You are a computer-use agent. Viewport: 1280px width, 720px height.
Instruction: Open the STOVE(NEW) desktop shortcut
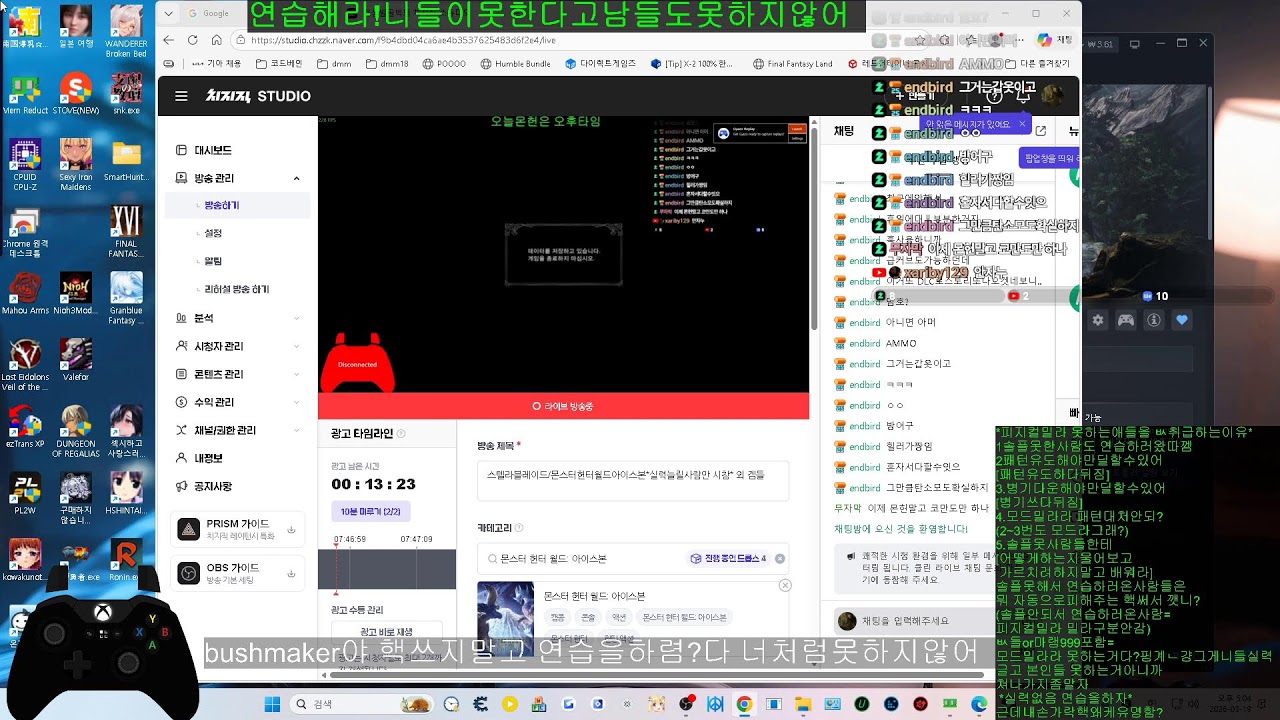tap(76, 92)
